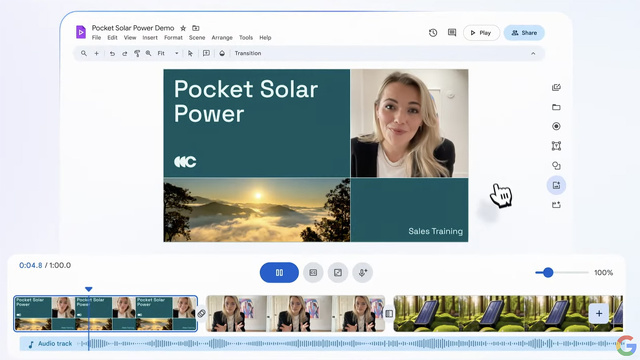This screenshot has width=640, height=360.
Task: Open version history clock icon
Action: [x=433, y=33]
